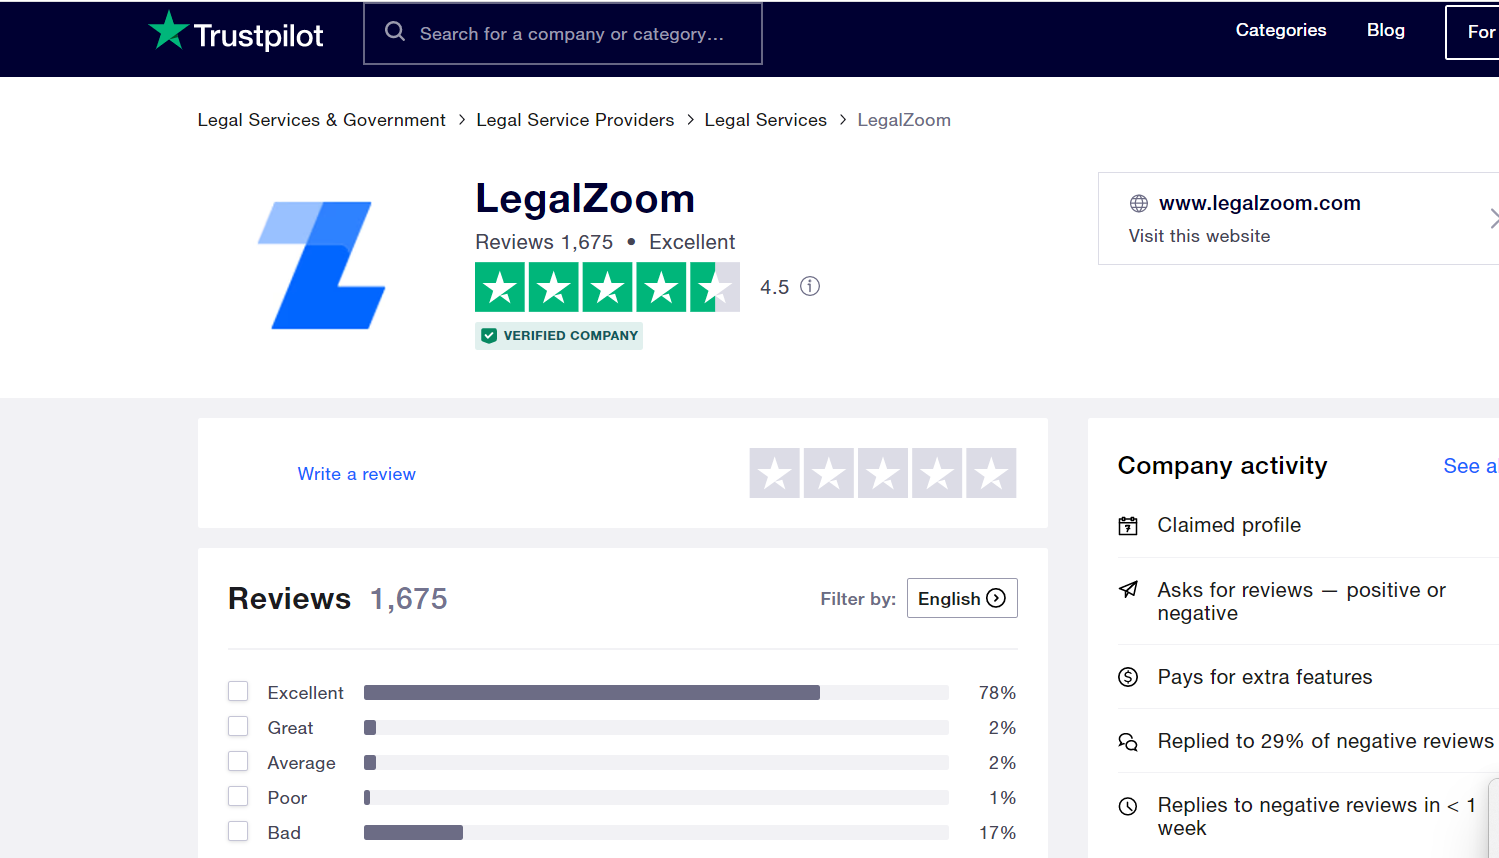1499x858 pixels.
Task: Click the calendar icon beside Claimed profile
Action: point(1128,525)
